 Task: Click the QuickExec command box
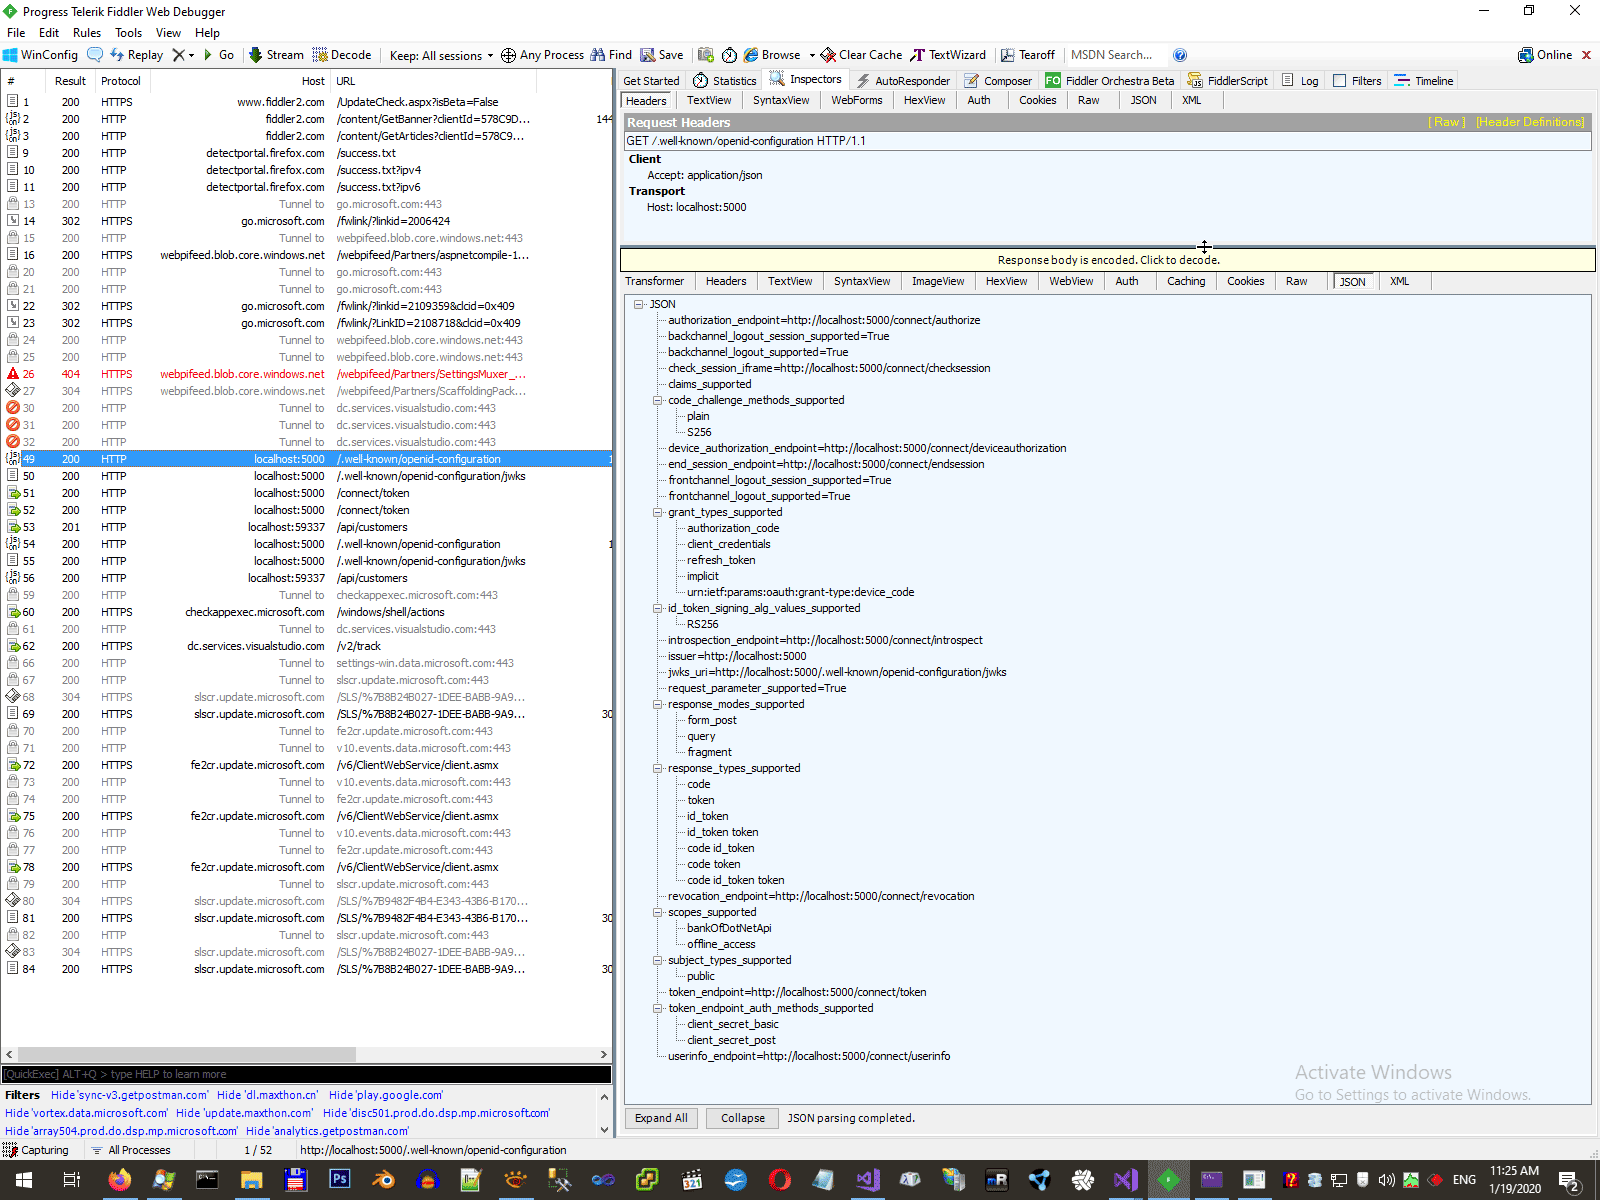click(306, 1074)
